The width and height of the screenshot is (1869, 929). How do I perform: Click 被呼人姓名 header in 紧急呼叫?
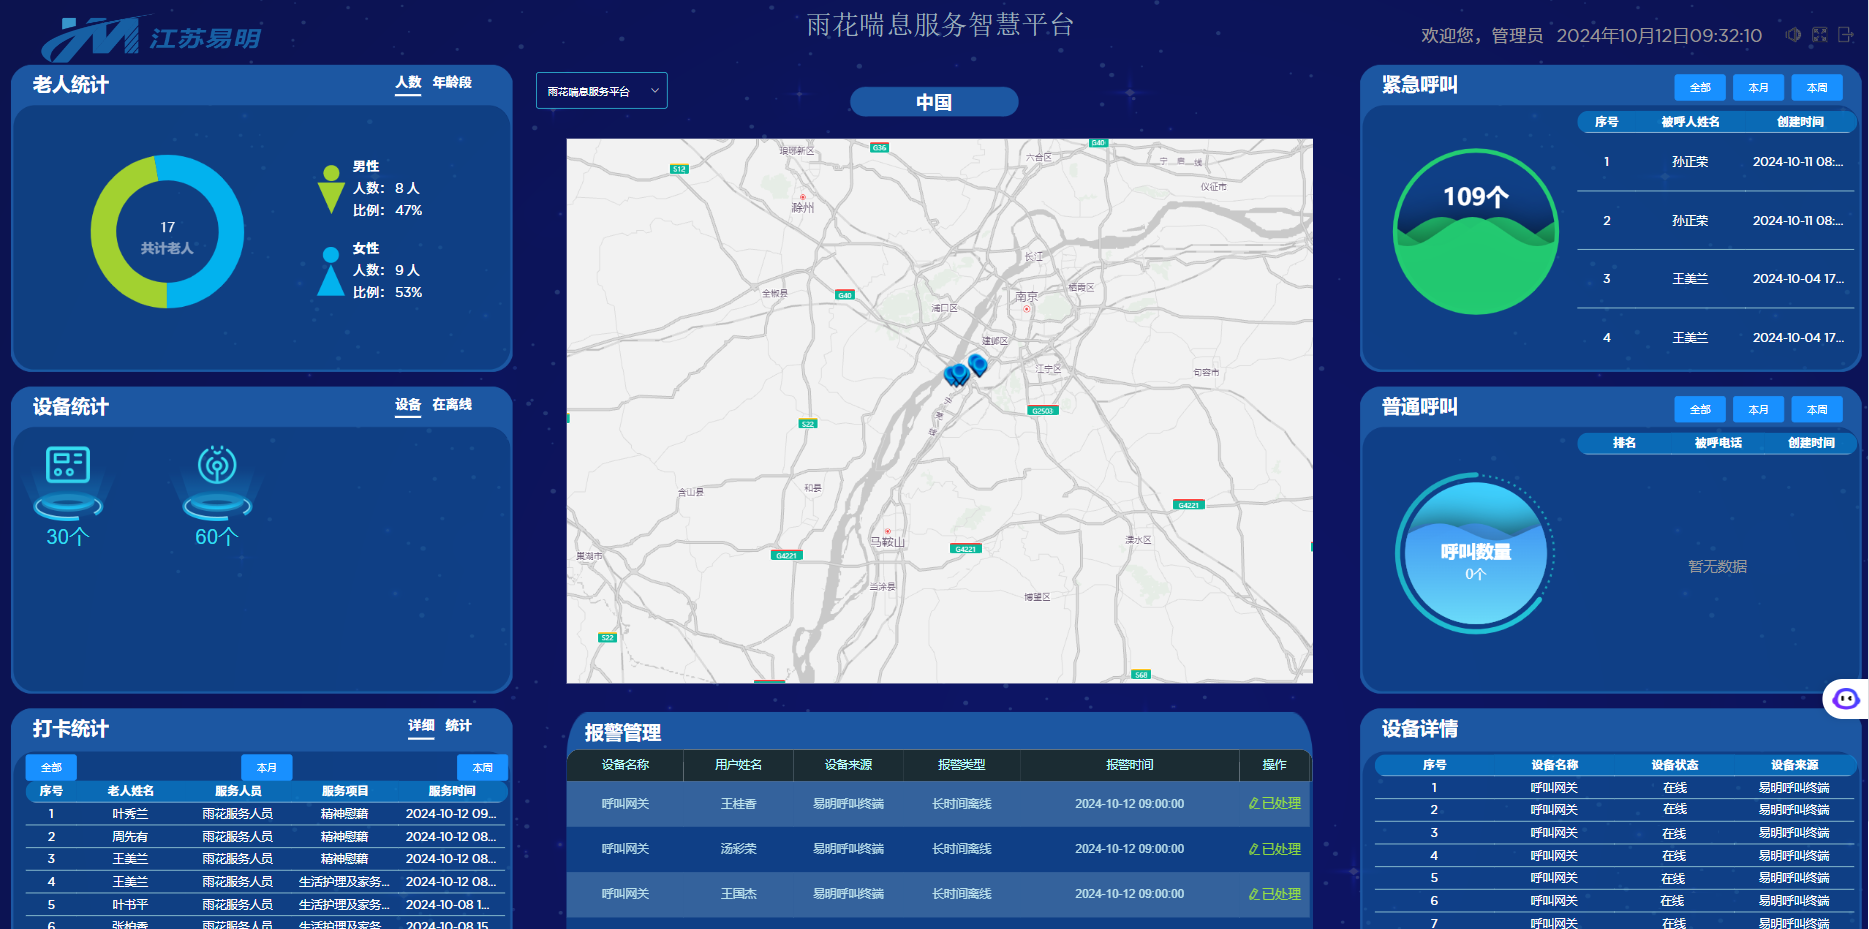(1691, 122)
